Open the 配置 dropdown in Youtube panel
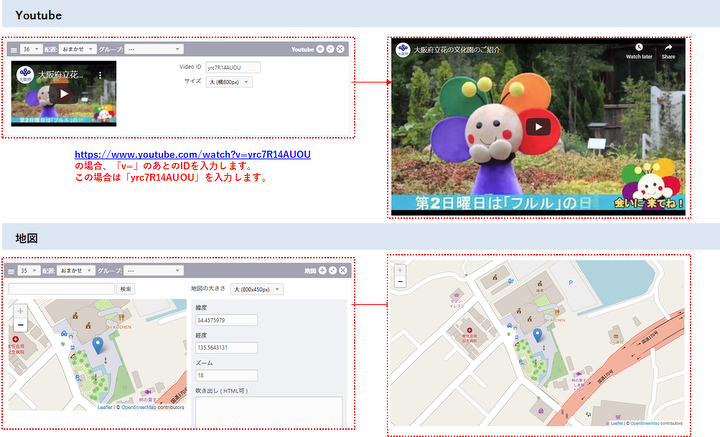720x437 pixels. 77,48
